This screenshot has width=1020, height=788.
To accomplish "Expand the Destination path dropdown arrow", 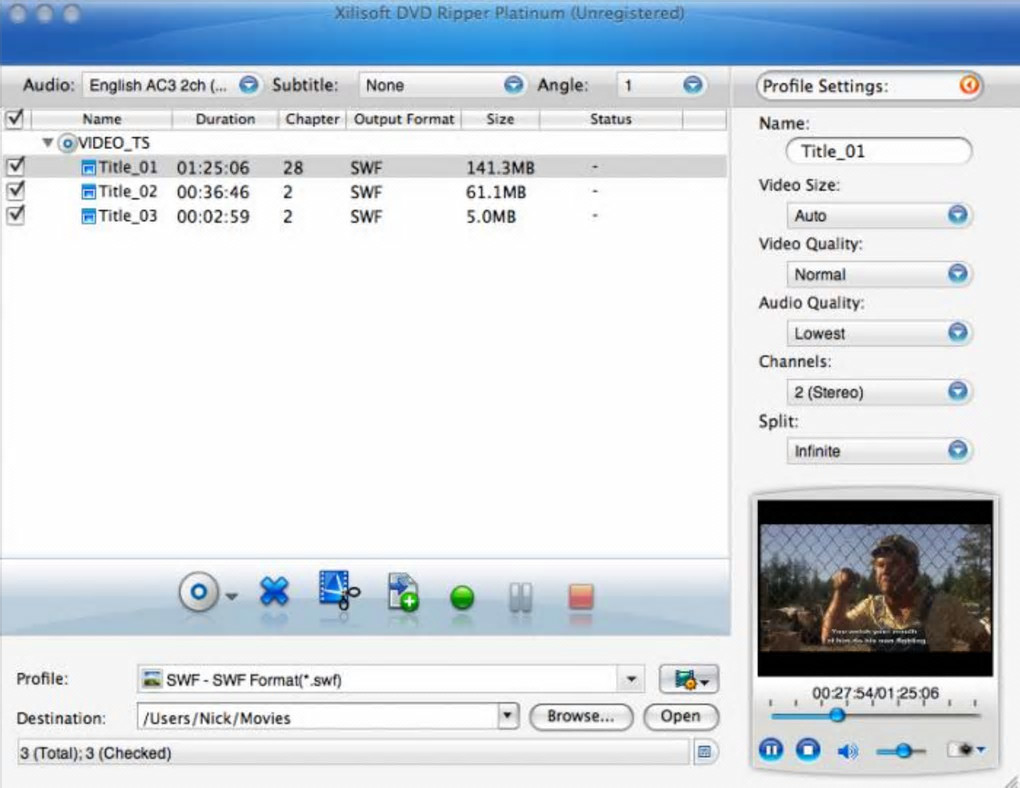I will tap(508, 717).
